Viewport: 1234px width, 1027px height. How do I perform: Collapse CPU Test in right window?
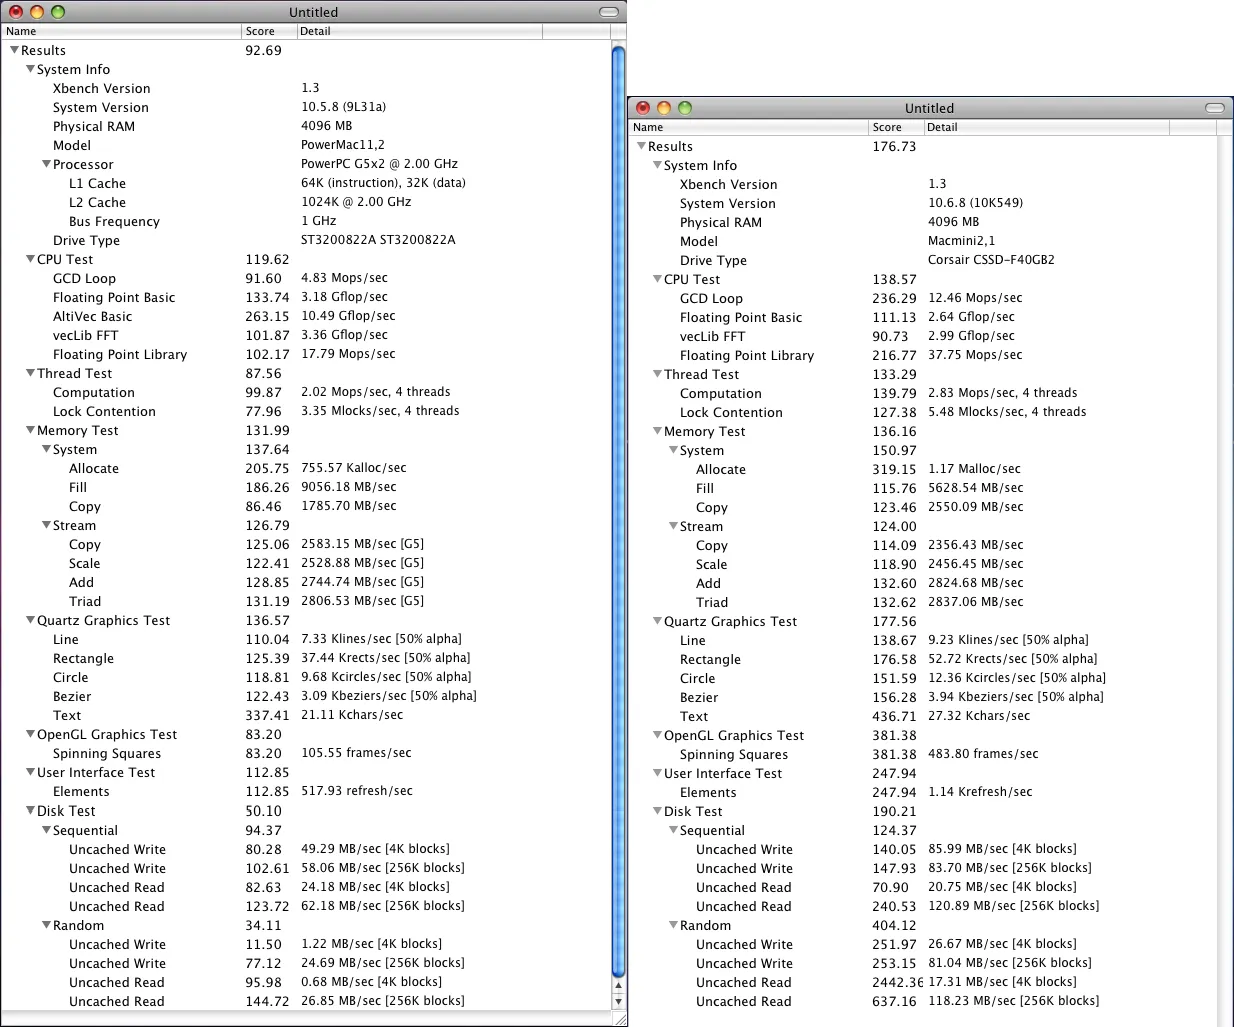pos(657,279)
